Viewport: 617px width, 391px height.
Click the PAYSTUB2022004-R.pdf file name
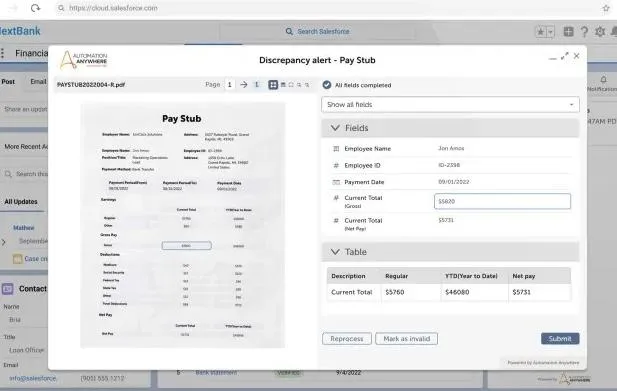point(91,85)
